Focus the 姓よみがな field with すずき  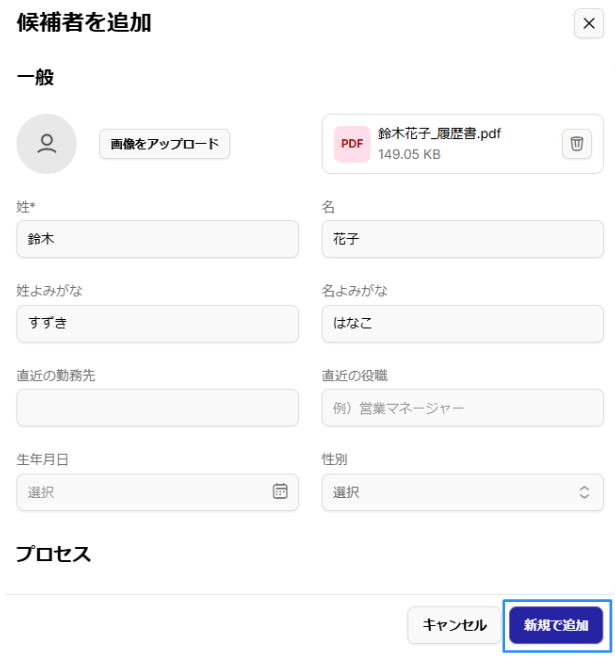coord(158,324)
